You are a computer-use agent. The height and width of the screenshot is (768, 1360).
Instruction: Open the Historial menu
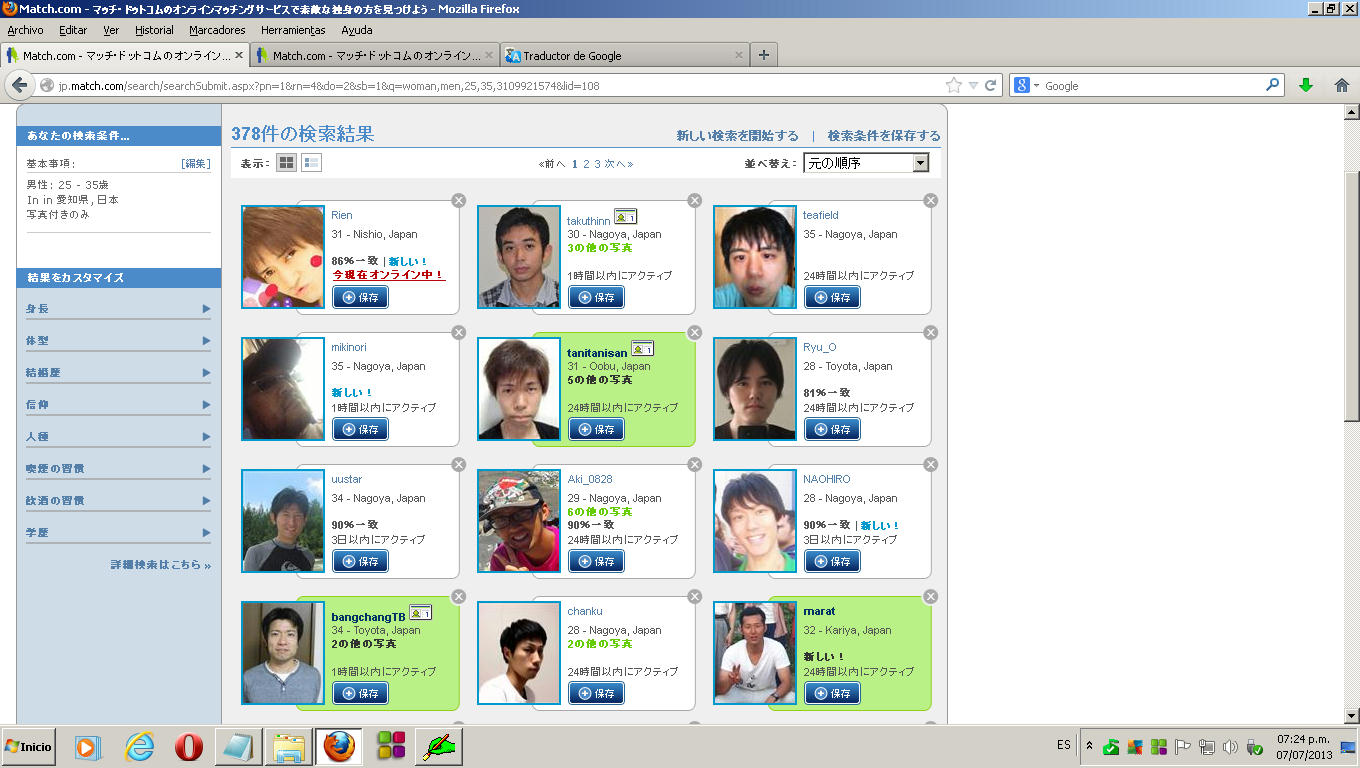154,30
